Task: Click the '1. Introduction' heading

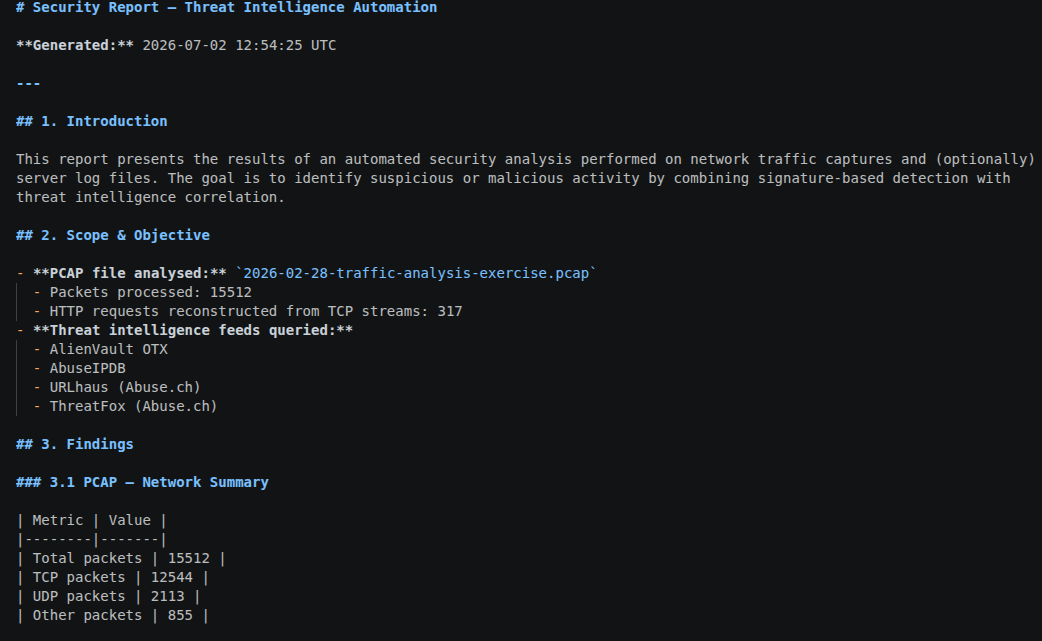Action: tap(92, 122)
